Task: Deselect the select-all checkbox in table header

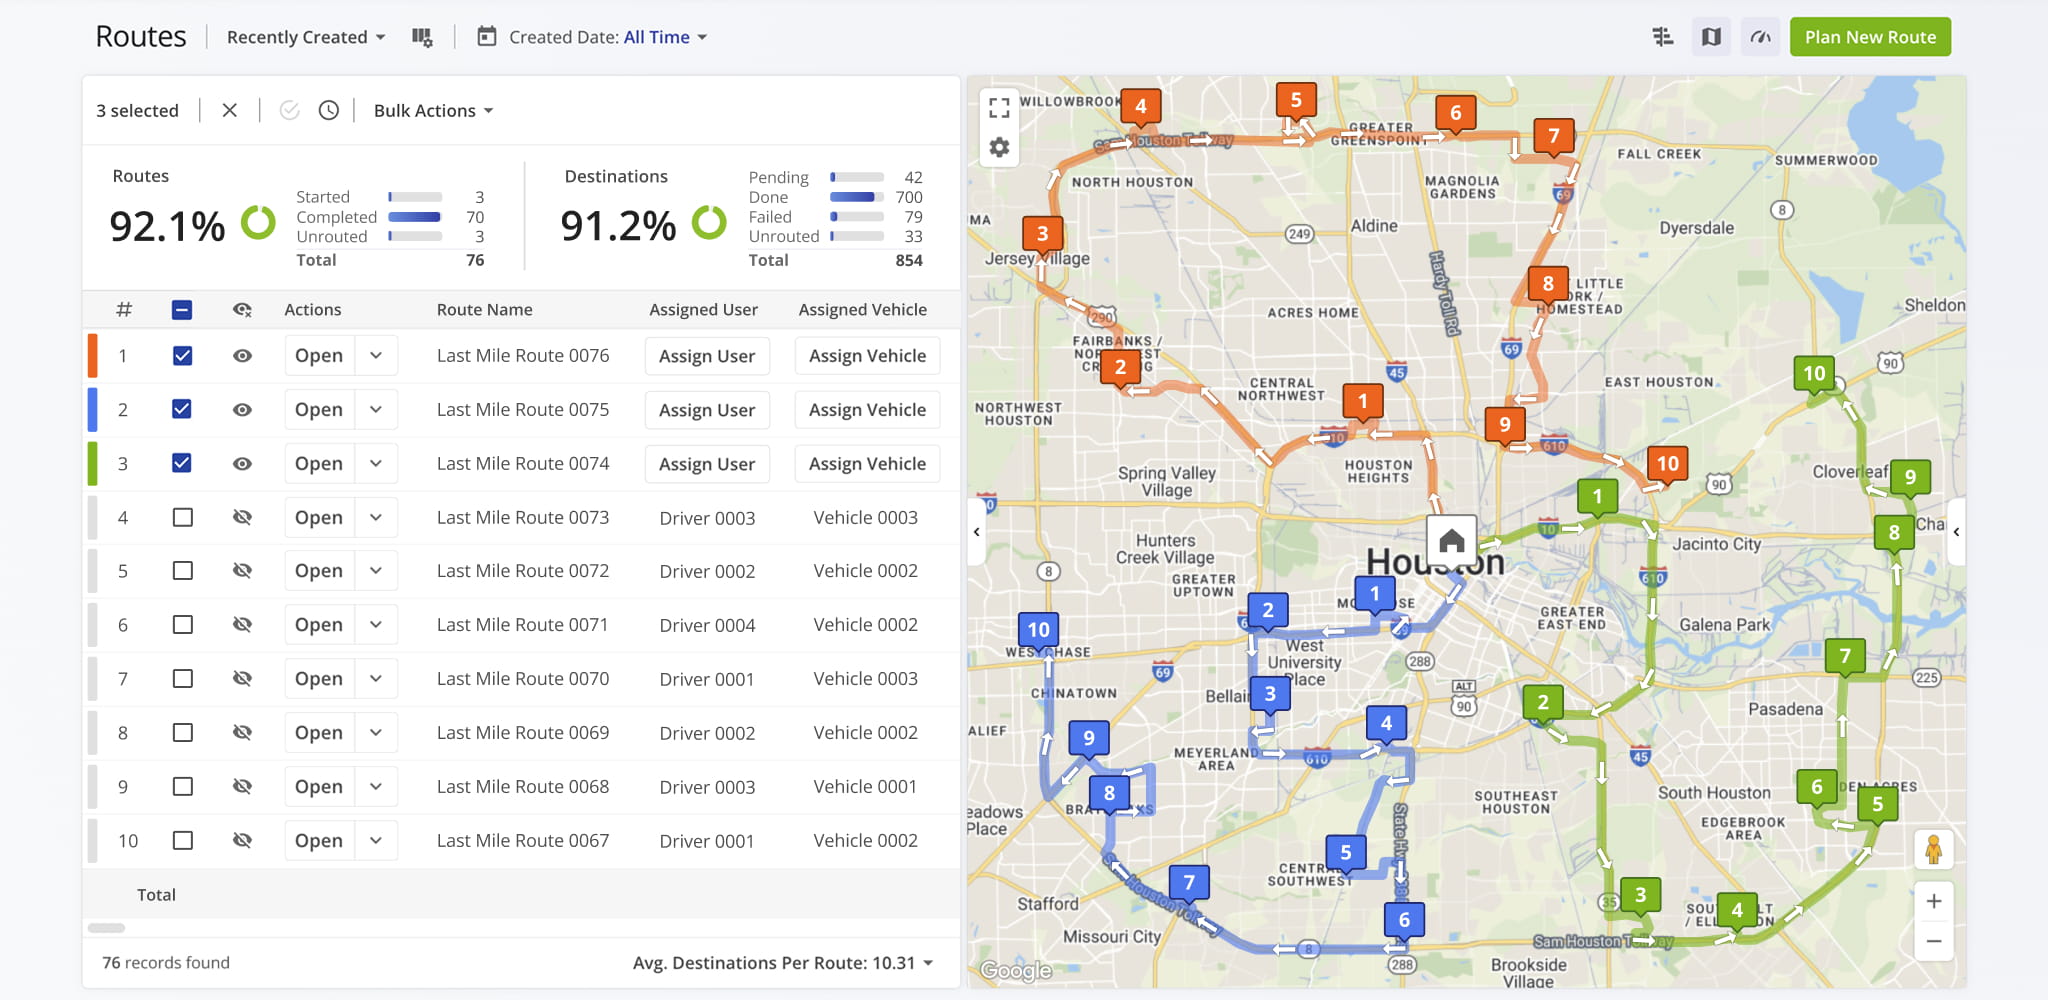Action: coord(182,309)
